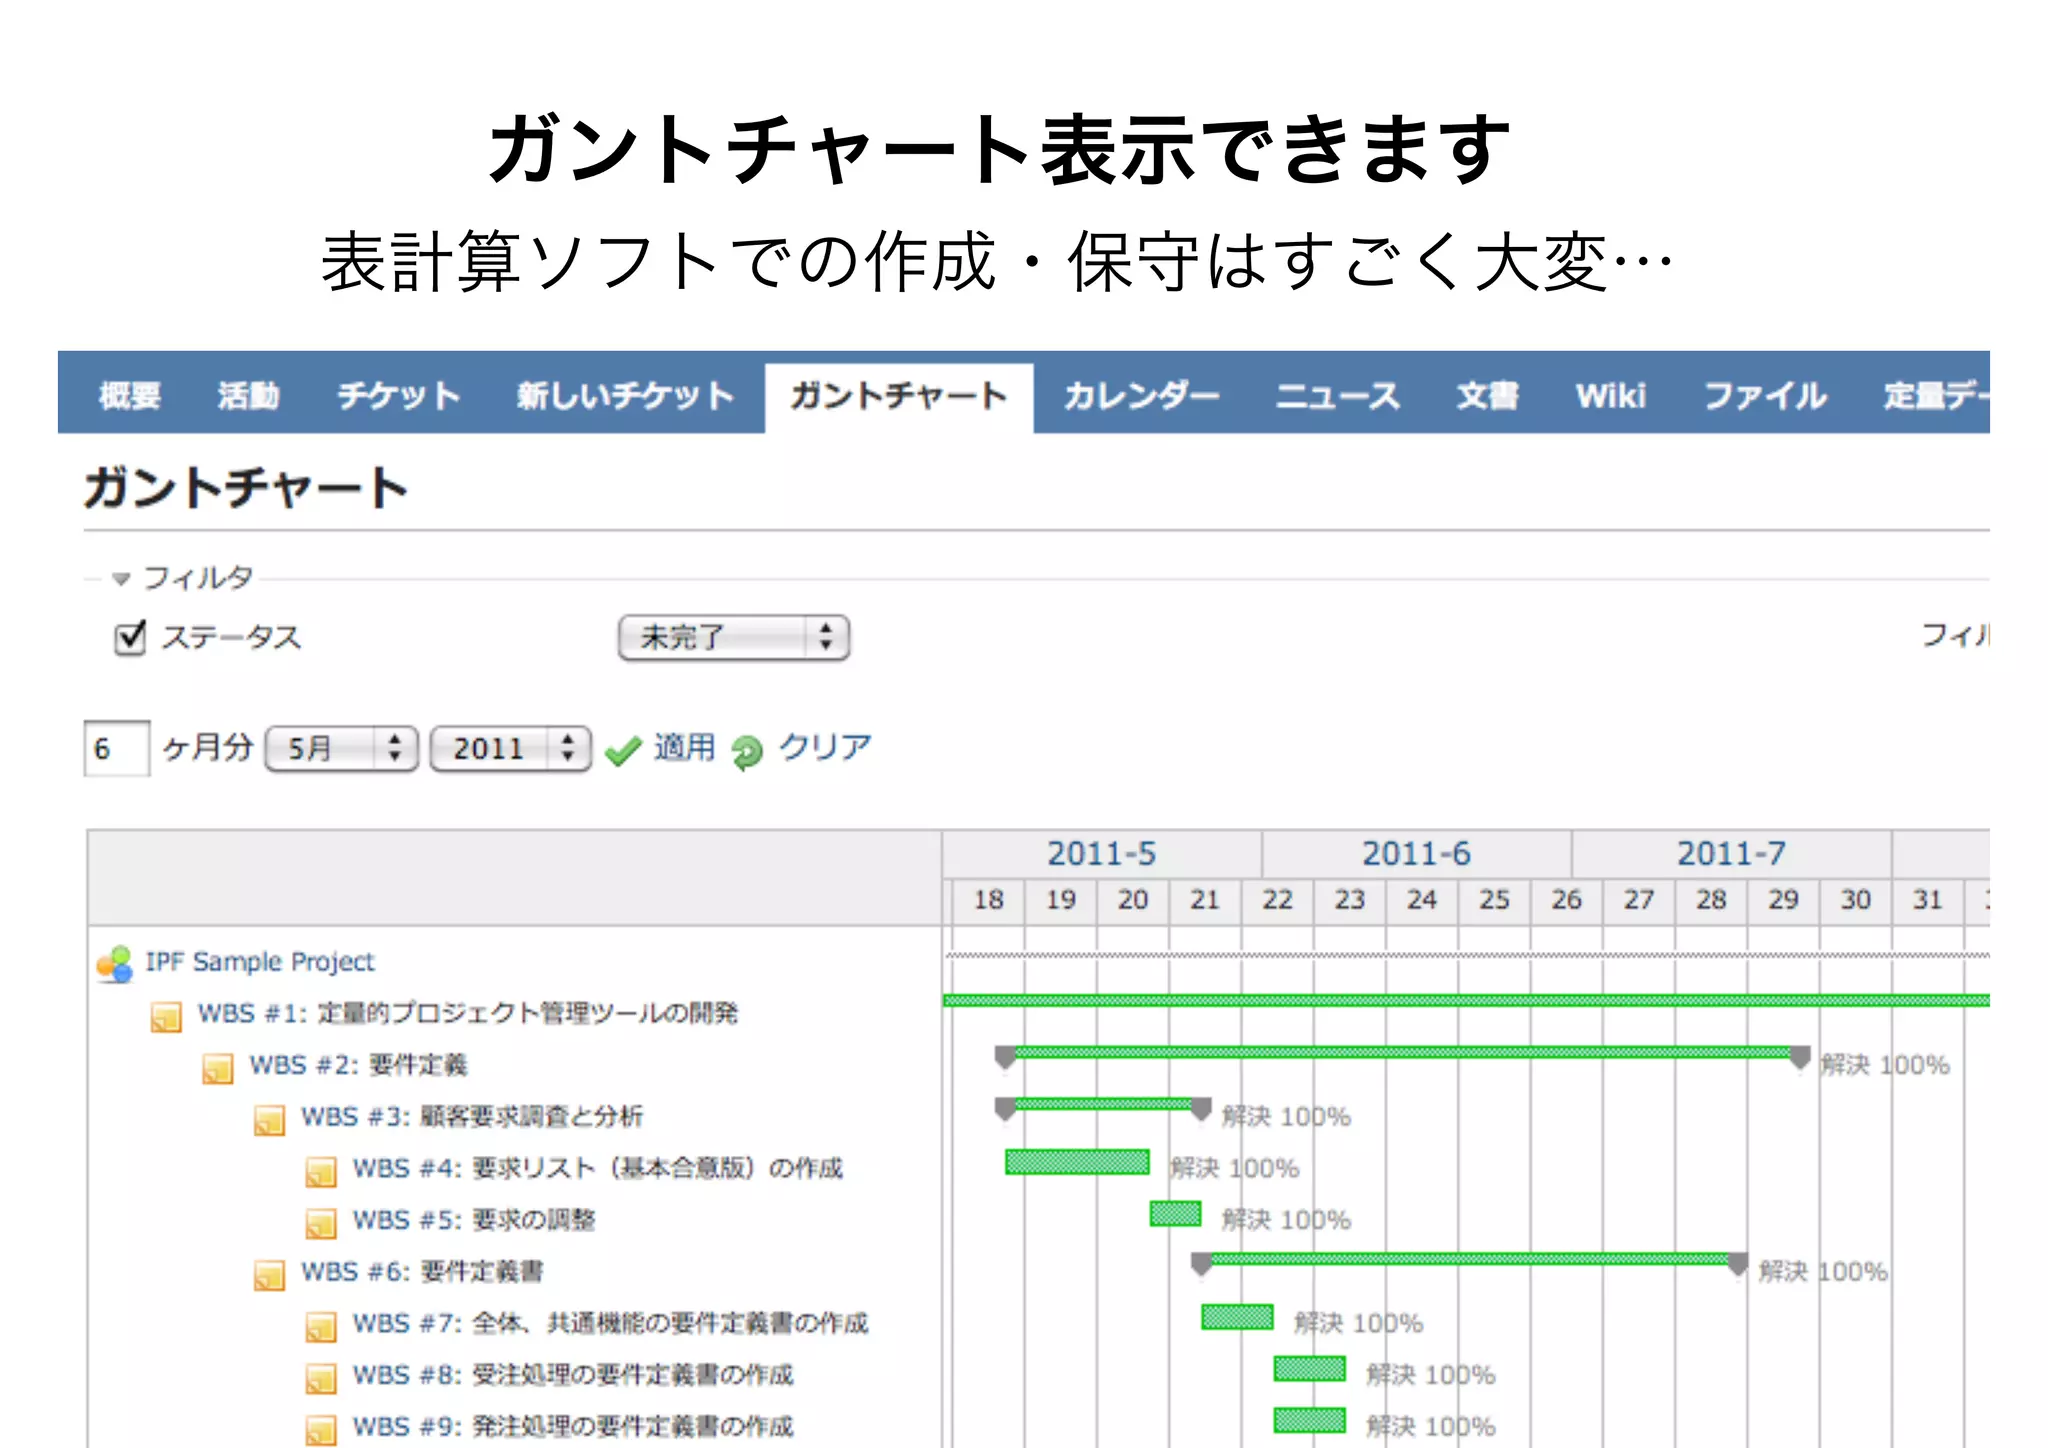The image size is (2048, 1448).
Task: Click ticket icon beside WBS #8
Action: pyautogui.click(x=321, y=1380)
